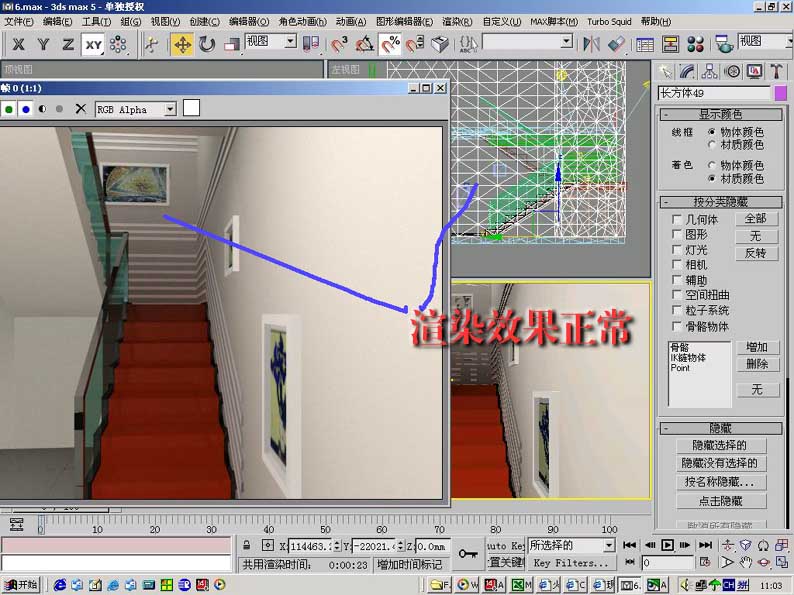794x595 pixels.
Task: Toggle the 3D snap tool
Action: [339, 45]
